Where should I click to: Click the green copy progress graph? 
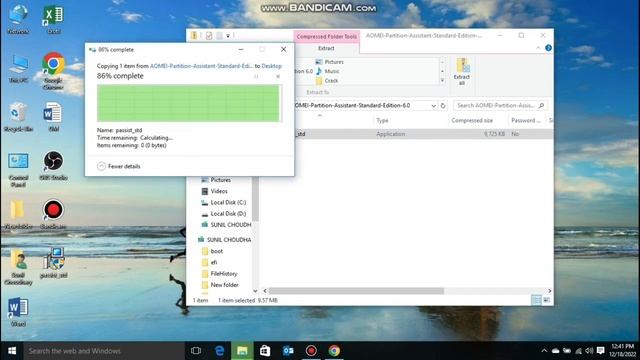pyautogui.click(x=189, y=103)
